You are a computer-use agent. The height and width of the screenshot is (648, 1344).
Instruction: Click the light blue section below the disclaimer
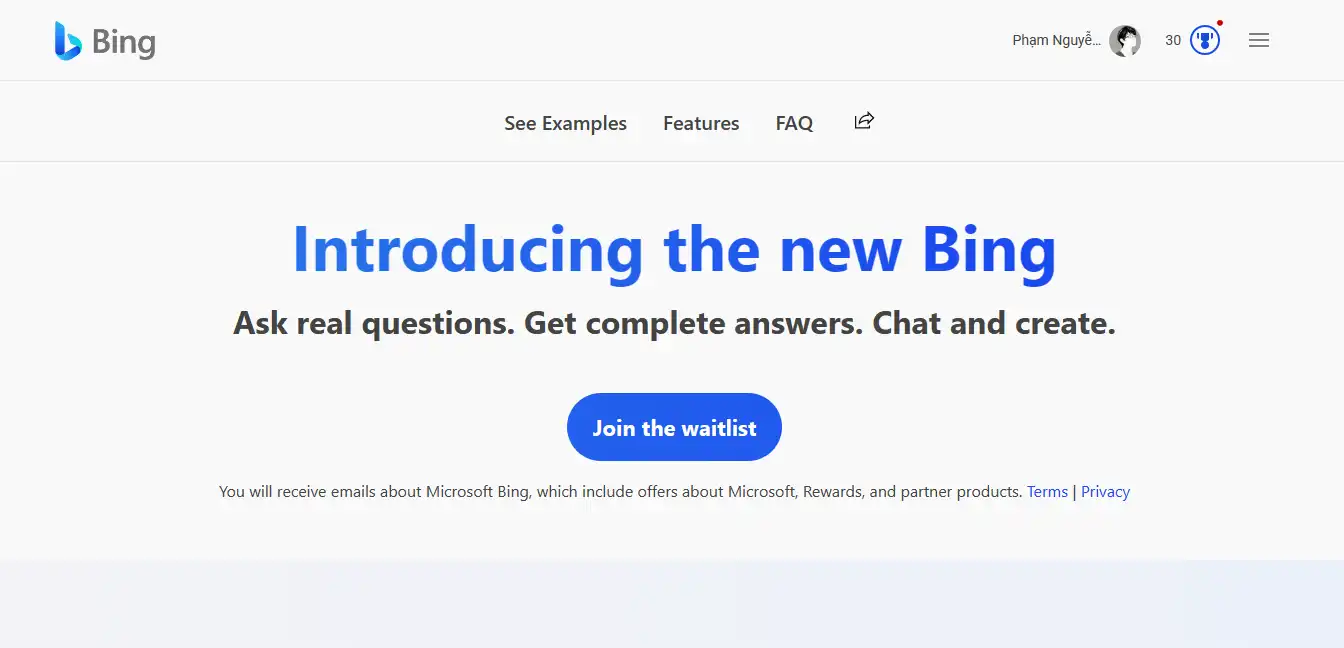(672, 604)
